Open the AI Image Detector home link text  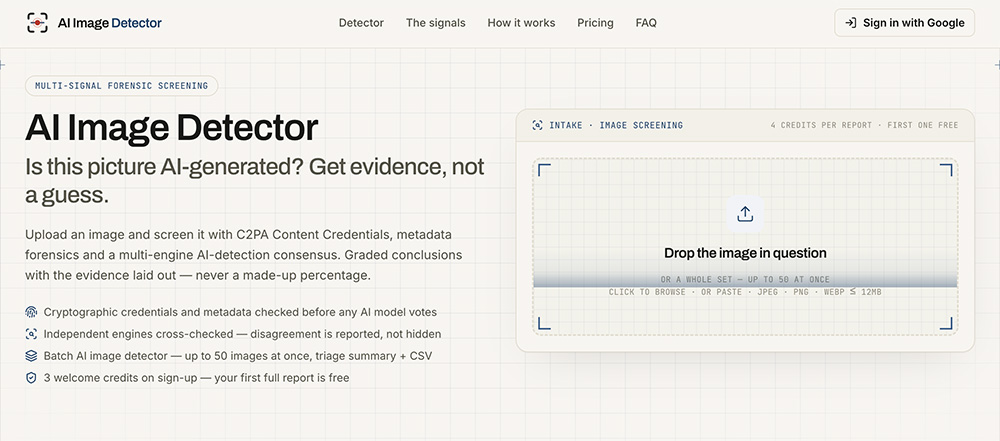(110, 23)
